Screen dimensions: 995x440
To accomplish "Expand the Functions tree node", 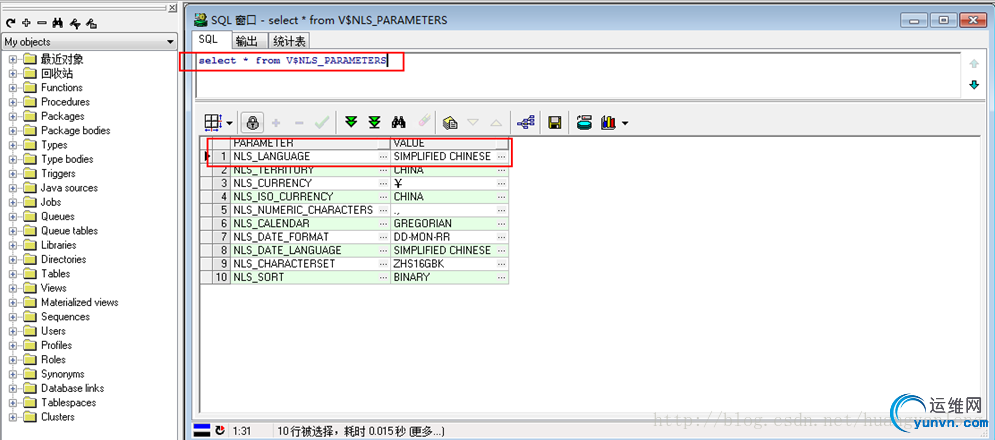I will pyautogui.click(x=13, y=88).
